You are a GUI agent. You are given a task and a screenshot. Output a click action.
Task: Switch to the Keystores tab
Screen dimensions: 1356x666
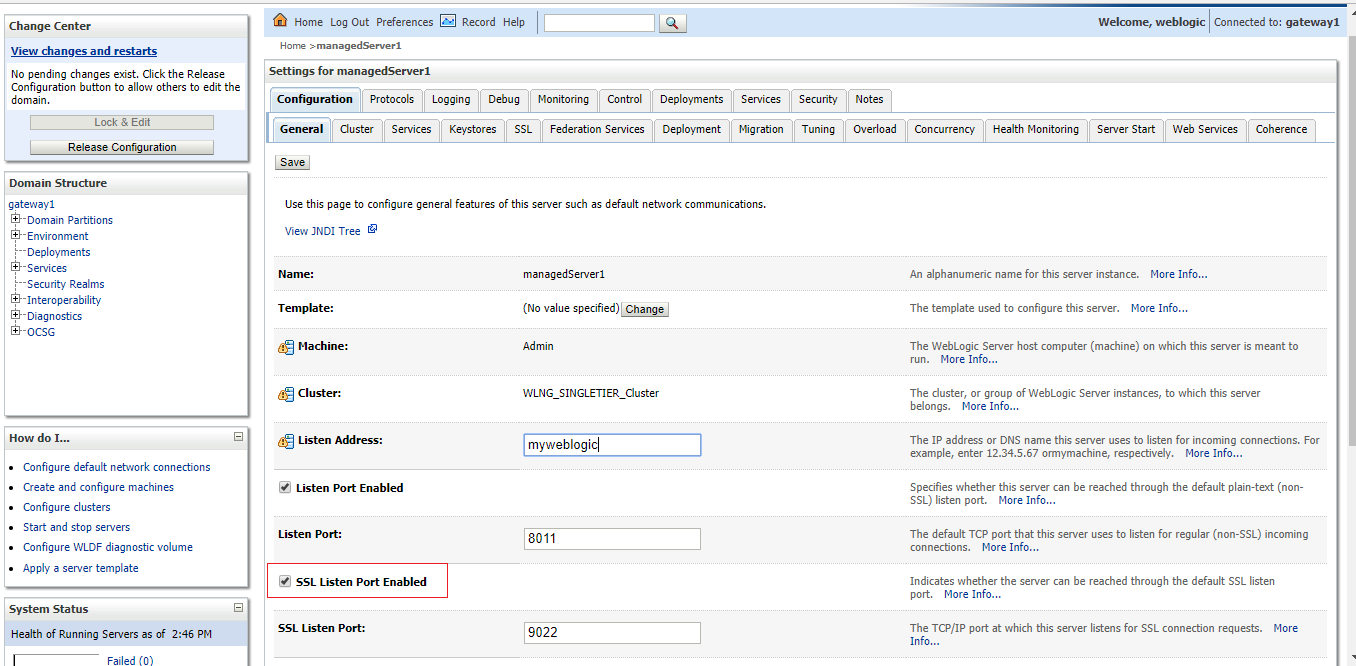coord(472,130)
